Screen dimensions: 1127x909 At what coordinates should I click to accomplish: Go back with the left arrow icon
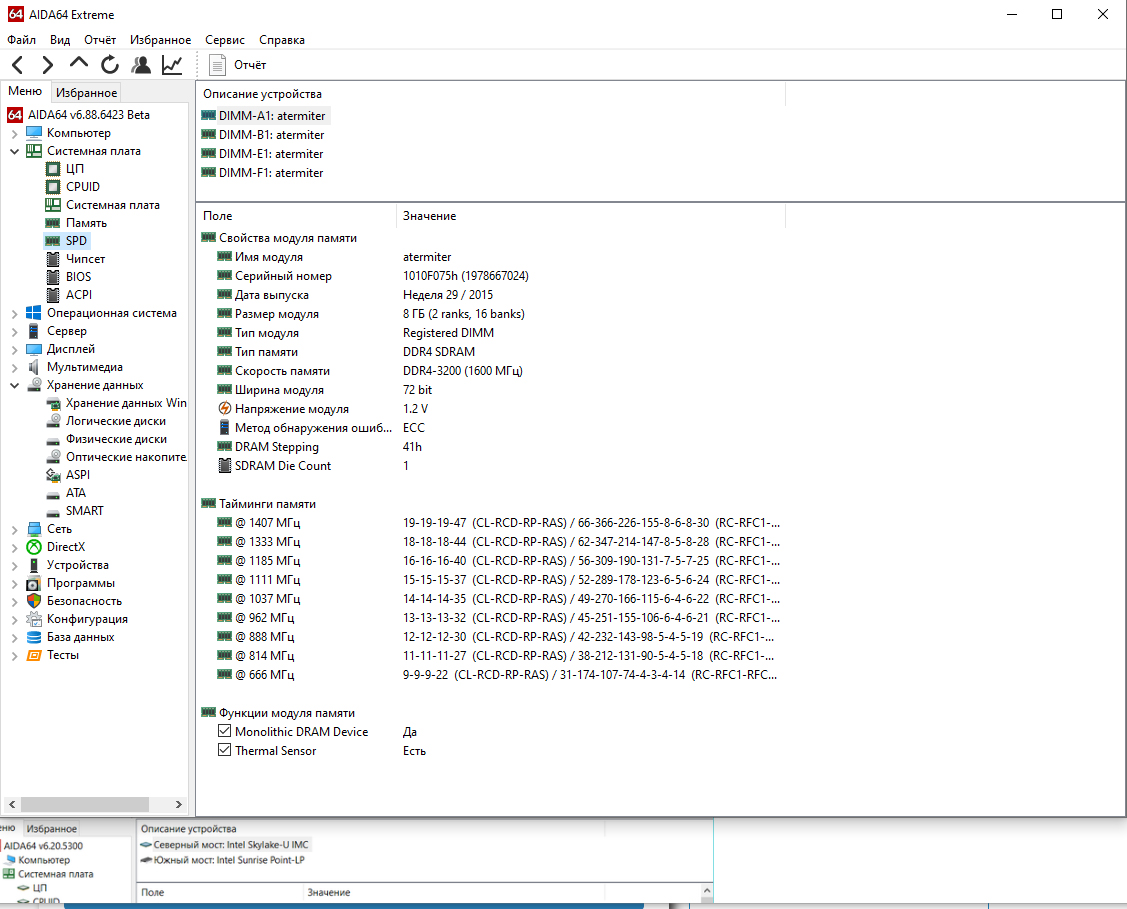tap(18, 65)
